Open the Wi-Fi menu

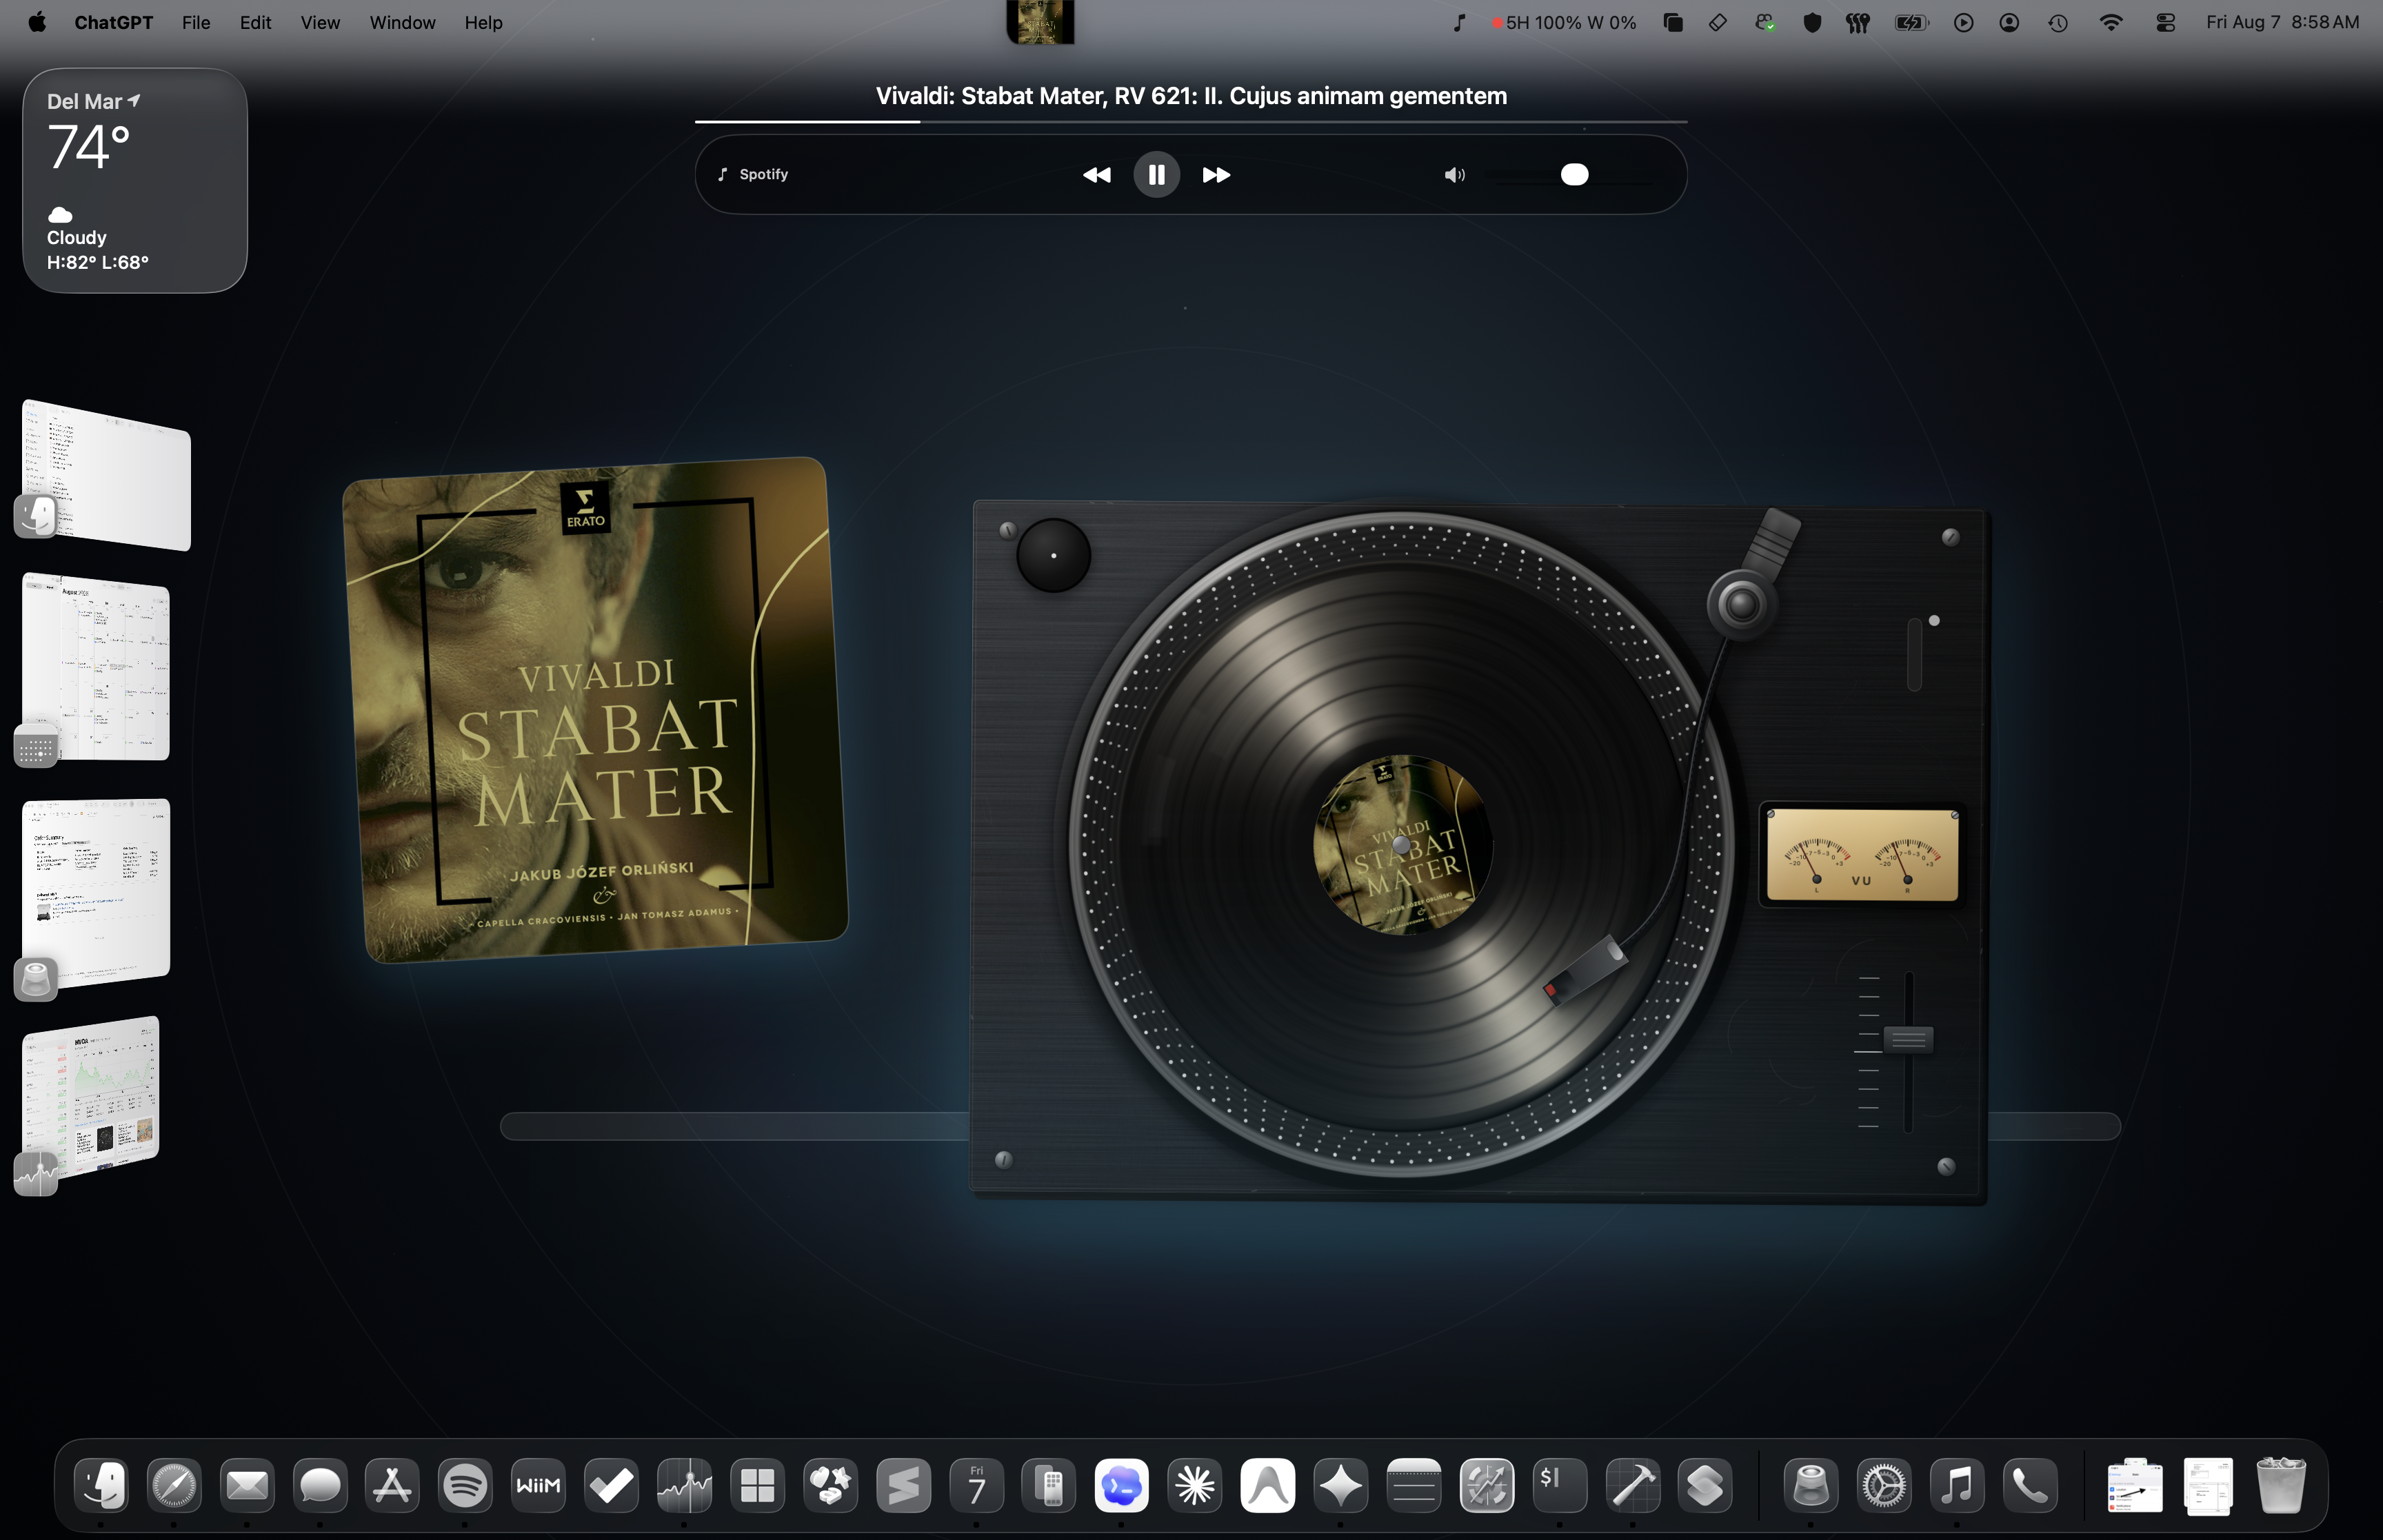(2111, 22)
